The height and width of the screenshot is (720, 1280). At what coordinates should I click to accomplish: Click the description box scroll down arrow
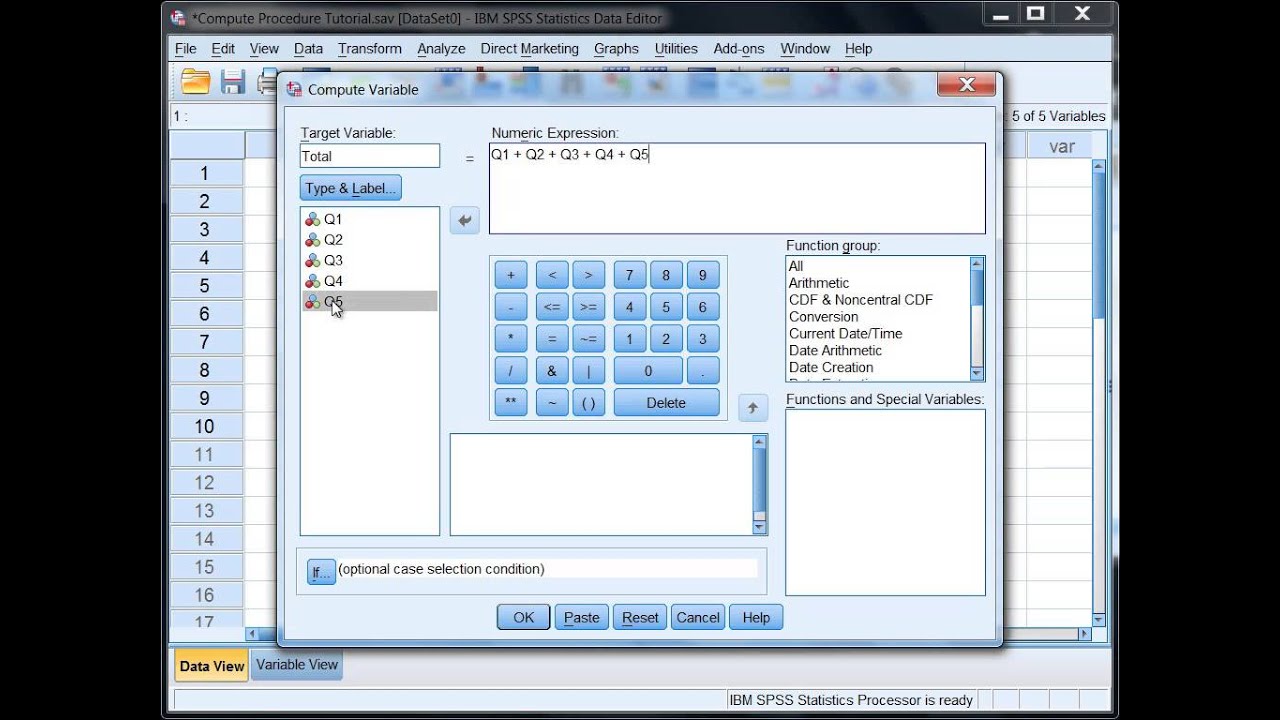click(x=760, y=527)
